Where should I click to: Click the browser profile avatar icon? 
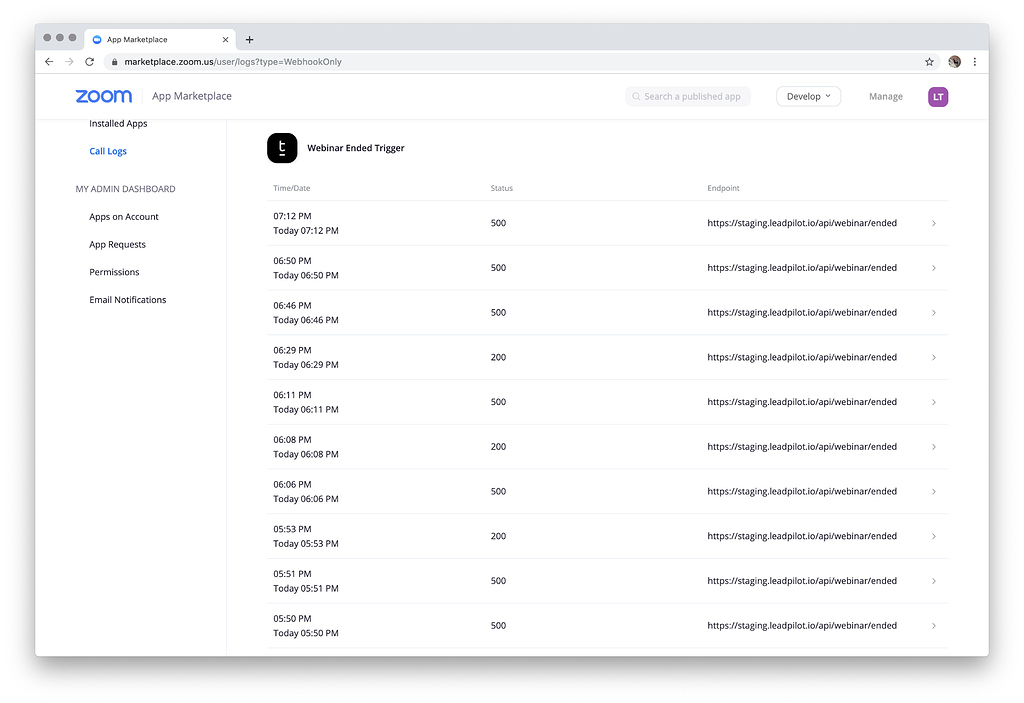tap(954, 61)
